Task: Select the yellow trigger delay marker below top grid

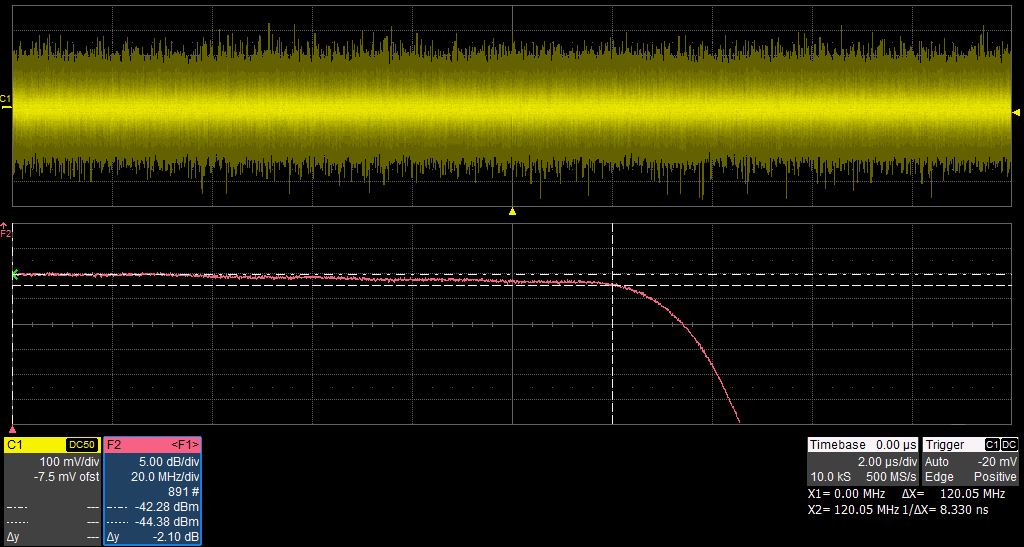Action: click(x=512, y=211)
